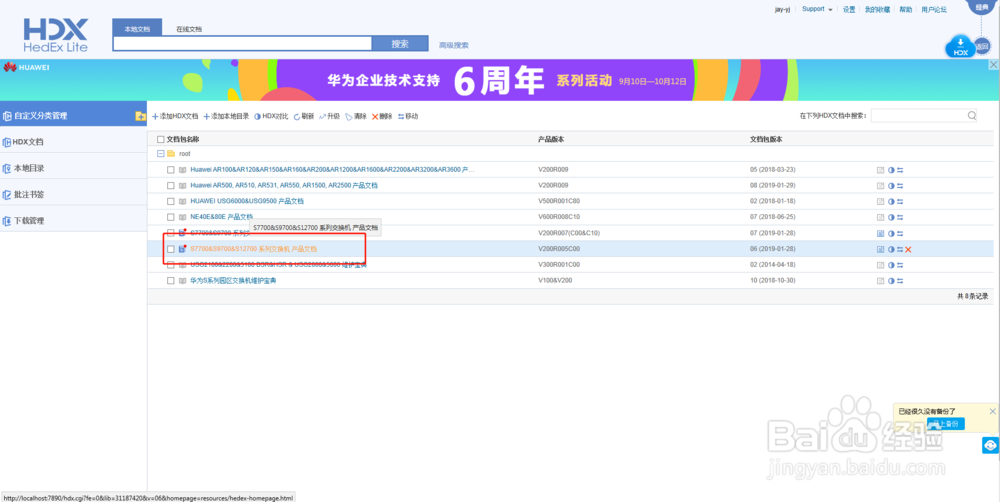Click compare icon for the AR500, AR510 row
The width and height of the screenshot is (1000, 502).
(x=891, y=186)
